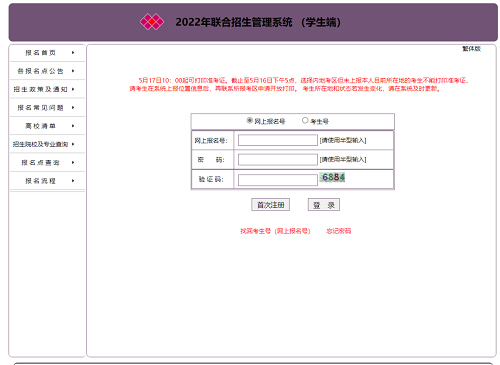The height and width of the screenshot is (365, 500).
Task: Refresh the 6884 captcha image
Action: (x=332, y=177)
